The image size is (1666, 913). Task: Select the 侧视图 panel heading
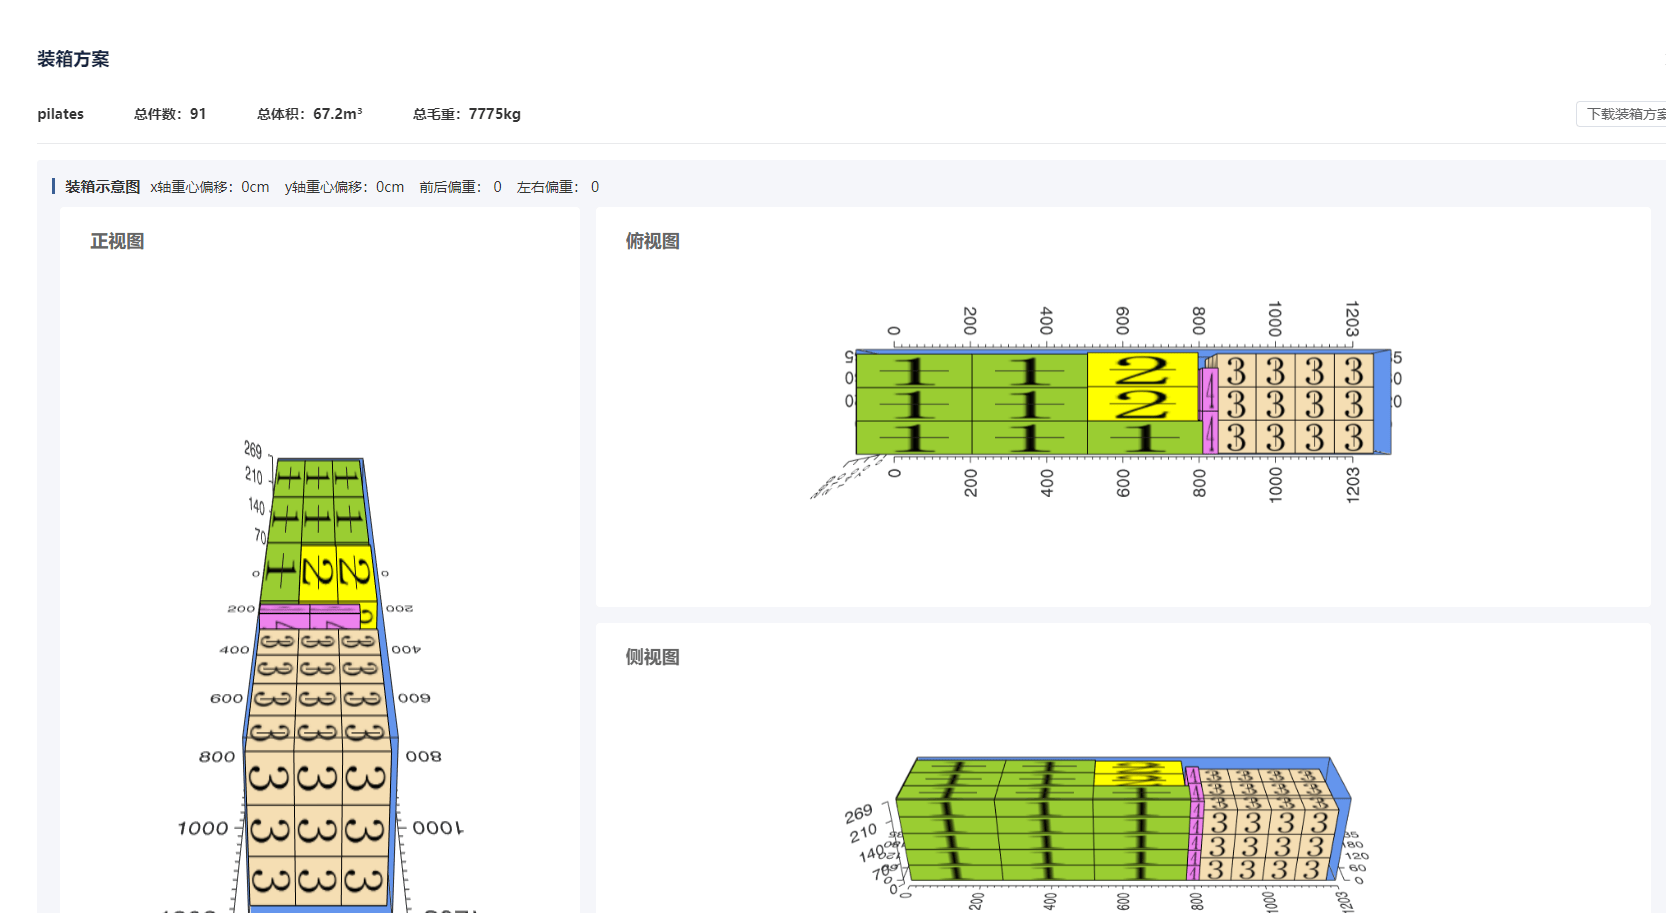click(652, 657)
